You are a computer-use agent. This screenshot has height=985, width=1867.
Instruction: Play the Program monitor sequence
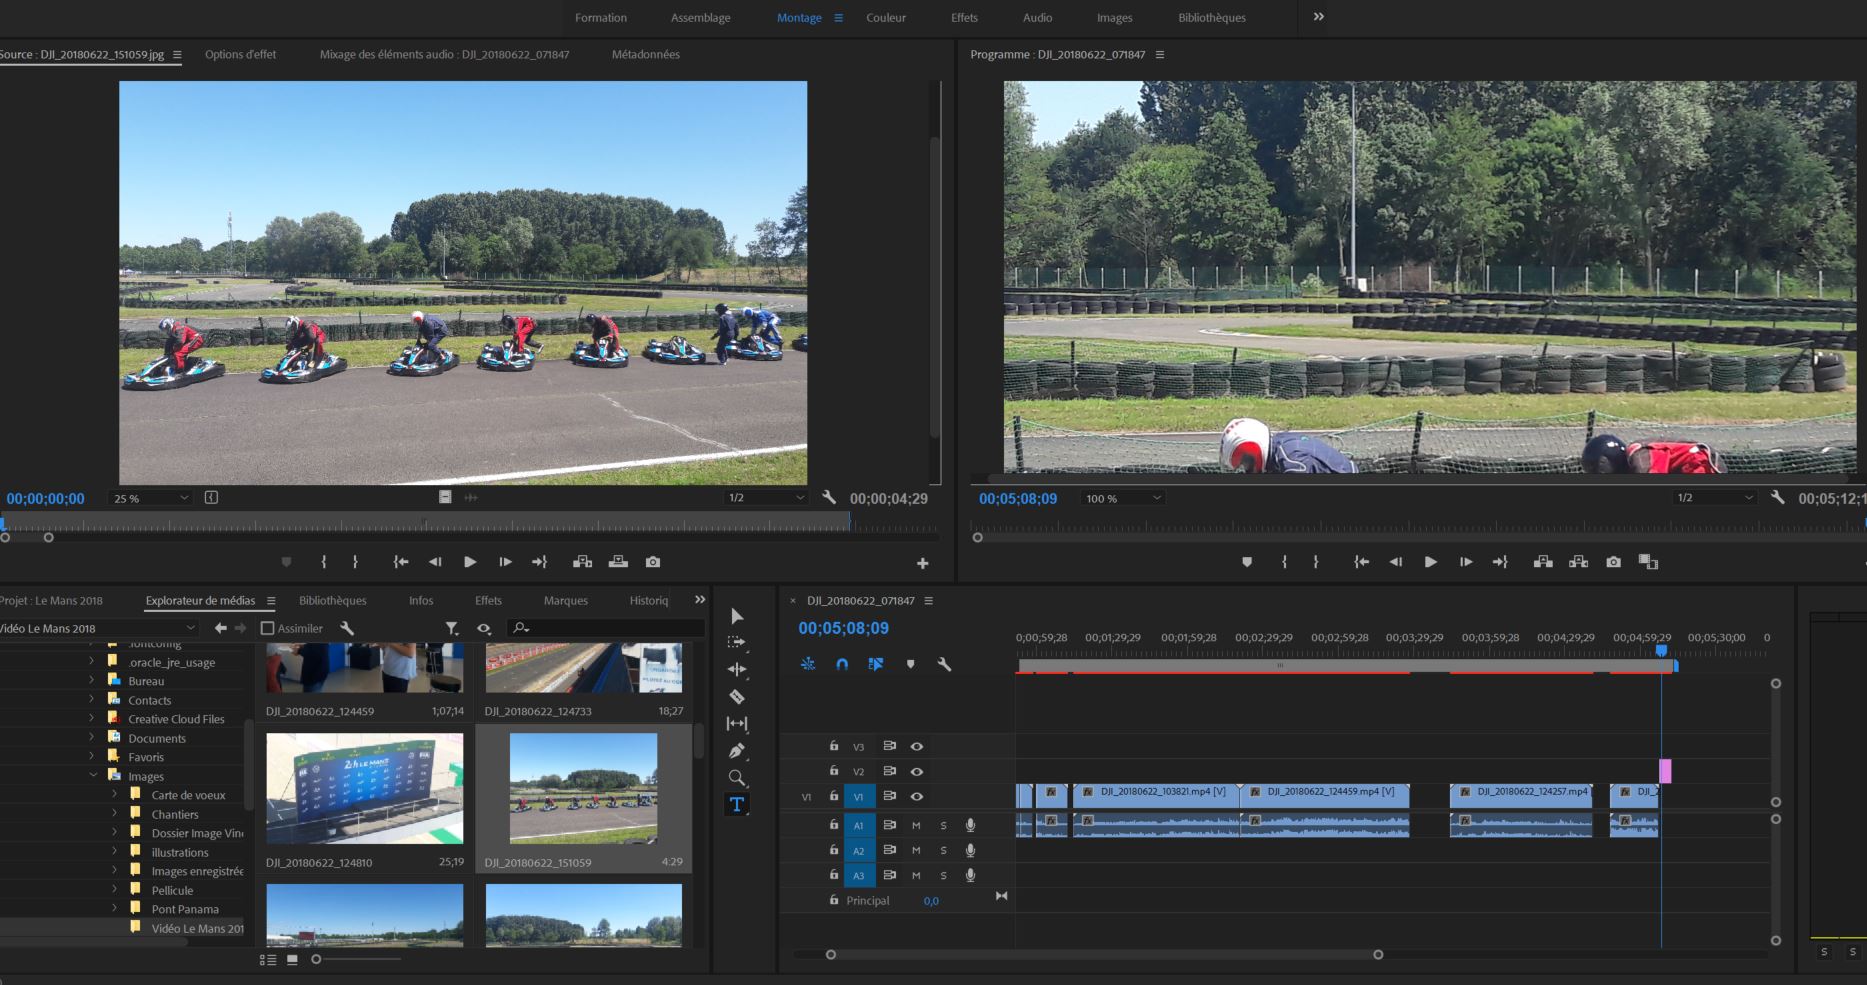(x=1430, y=562)
